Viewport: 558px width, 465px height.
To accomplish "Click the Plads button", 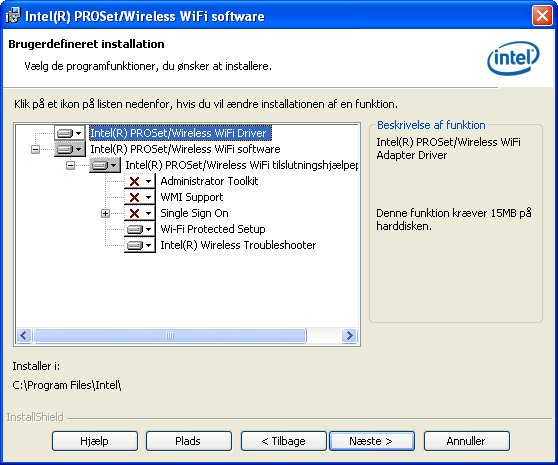I will (189, 441).
